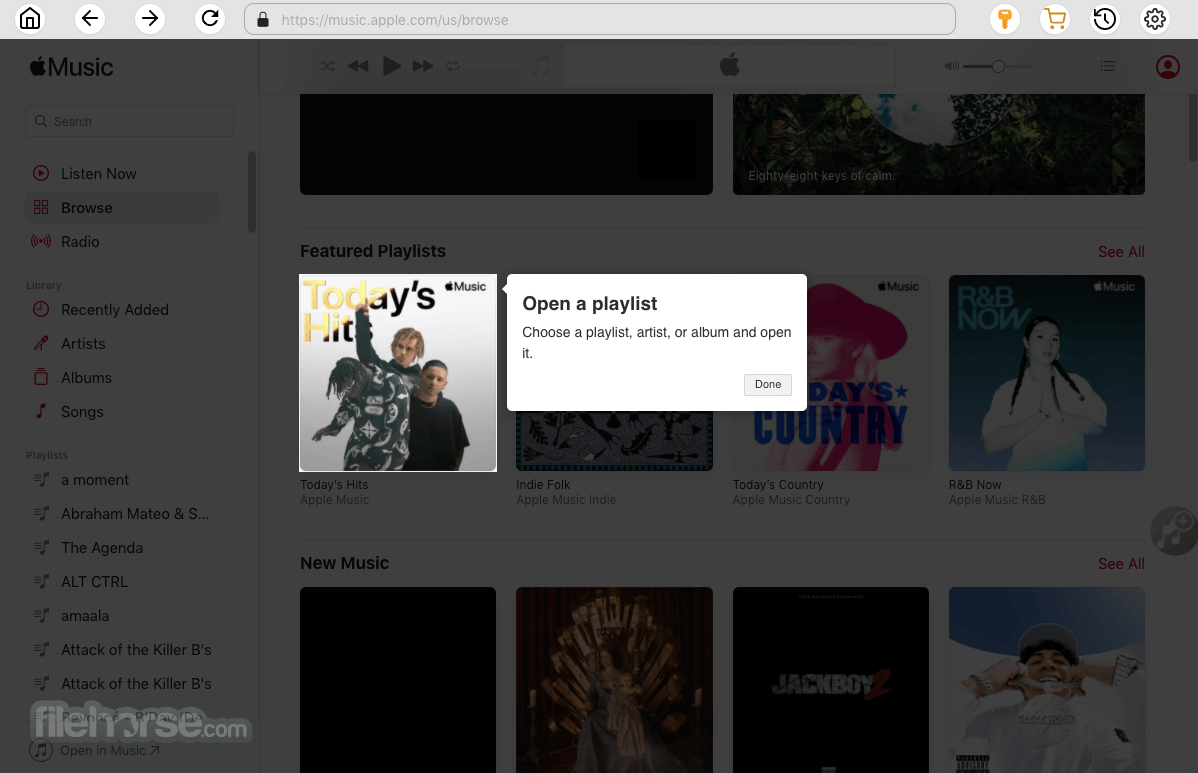Click the Apple Music R&B curator link

(996, 500)
